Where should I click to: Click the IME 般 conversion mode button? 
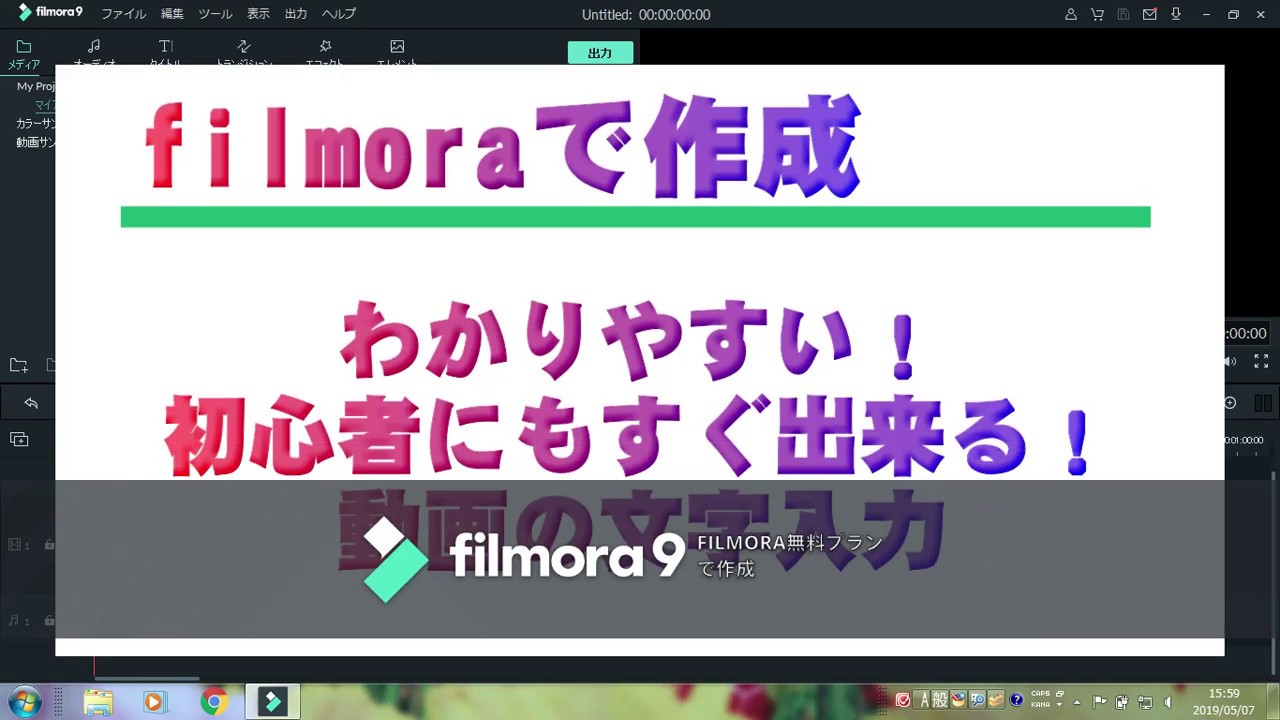coord(940,701)
